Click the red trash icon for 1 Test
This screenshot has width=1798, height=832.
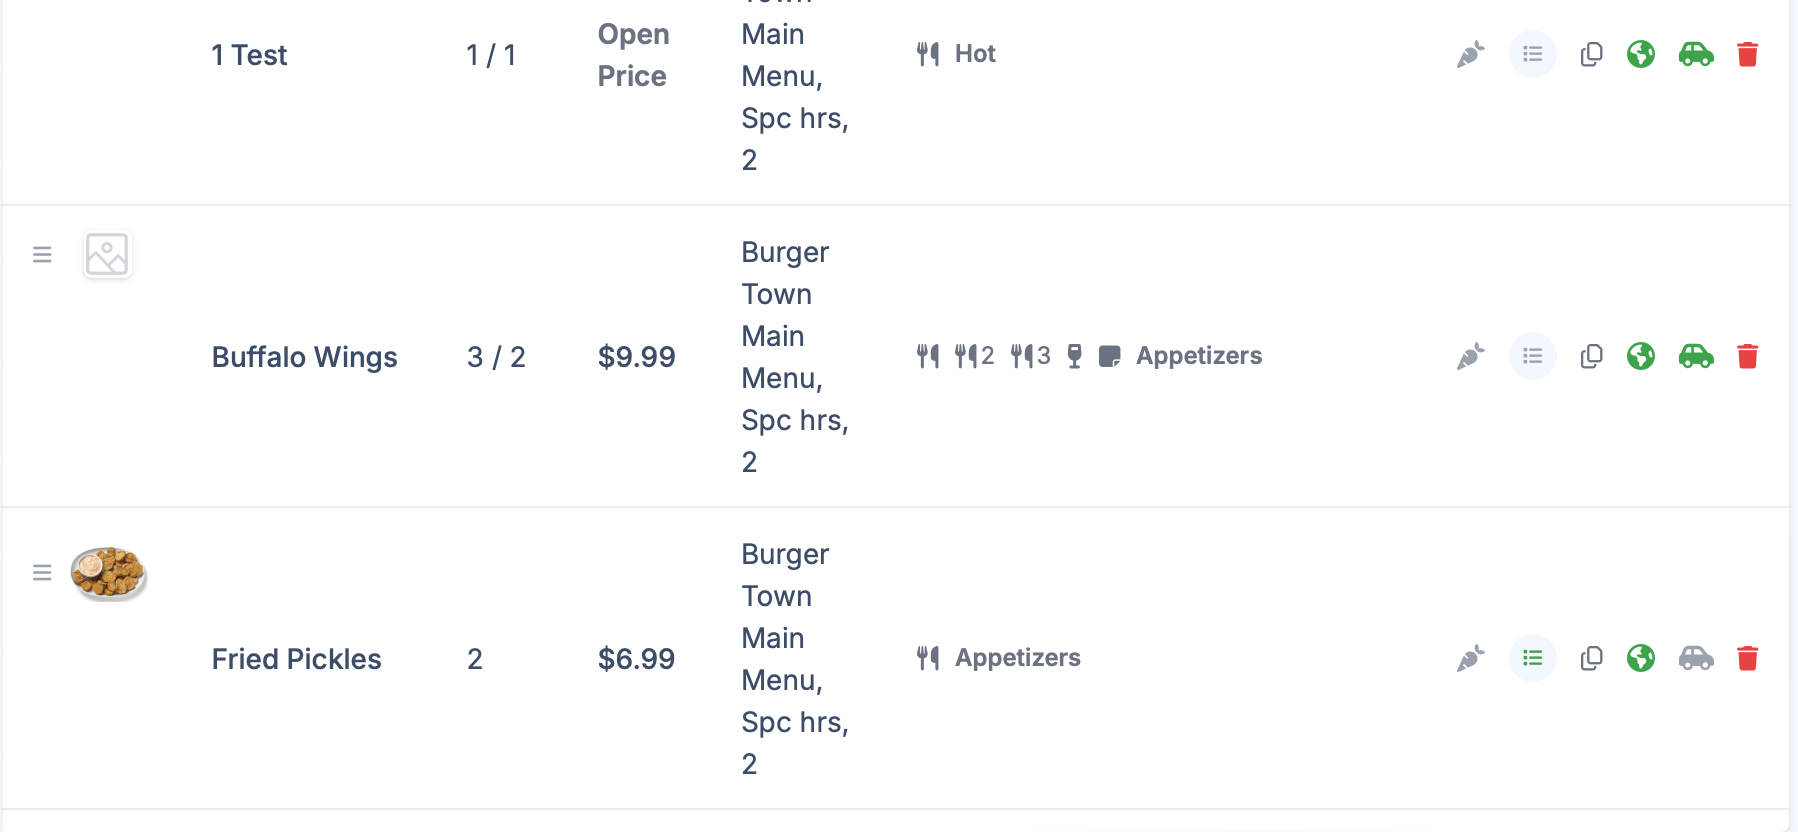(x=1747, y=54)
